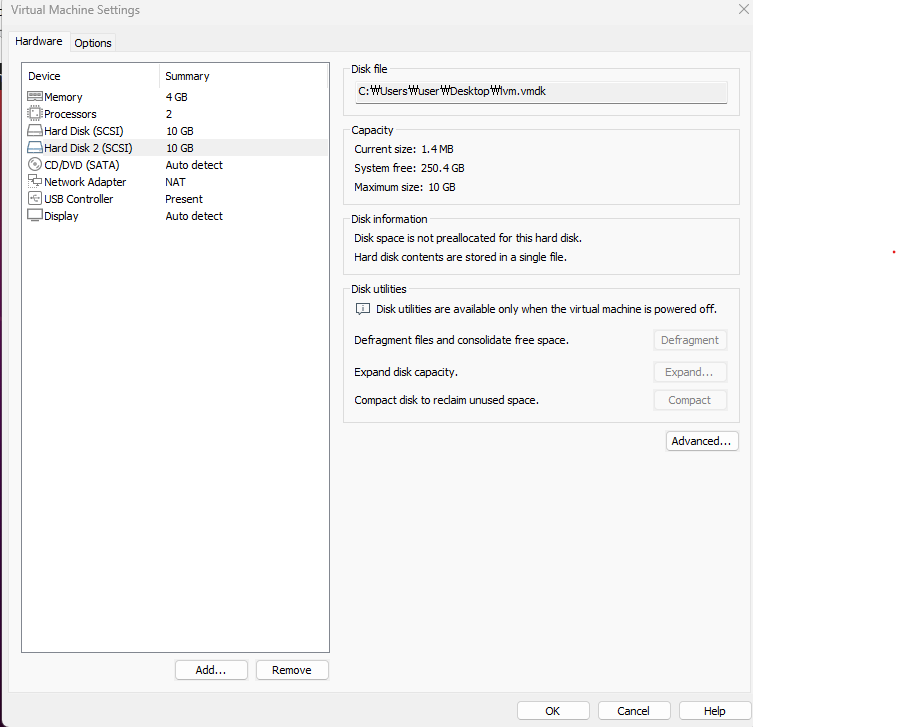Select the CD/DVD (SATA) label
Screen dimensions: 897x727
82,165
